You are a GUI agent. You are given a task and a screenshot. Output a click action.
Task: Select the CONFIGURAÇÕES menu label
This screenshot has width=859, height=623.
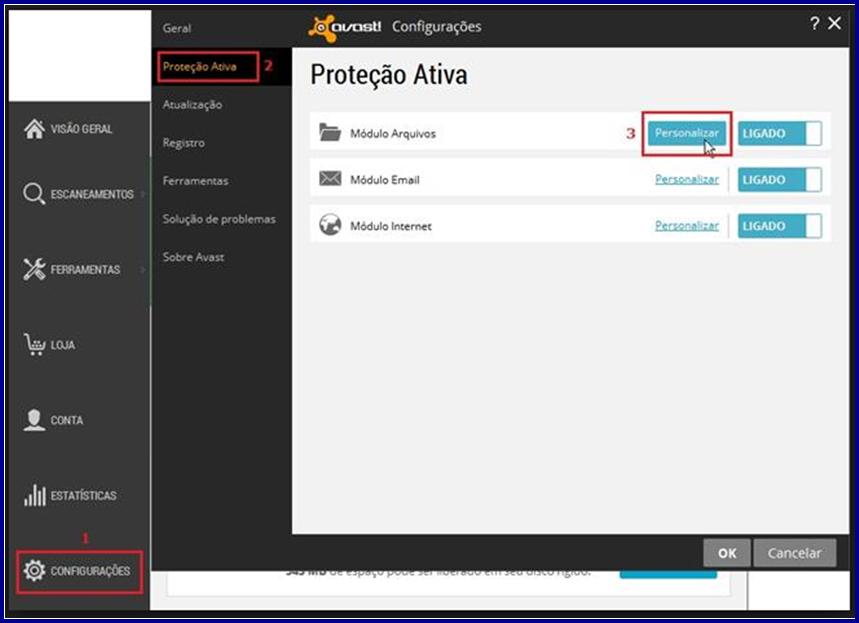click(90, 571)
